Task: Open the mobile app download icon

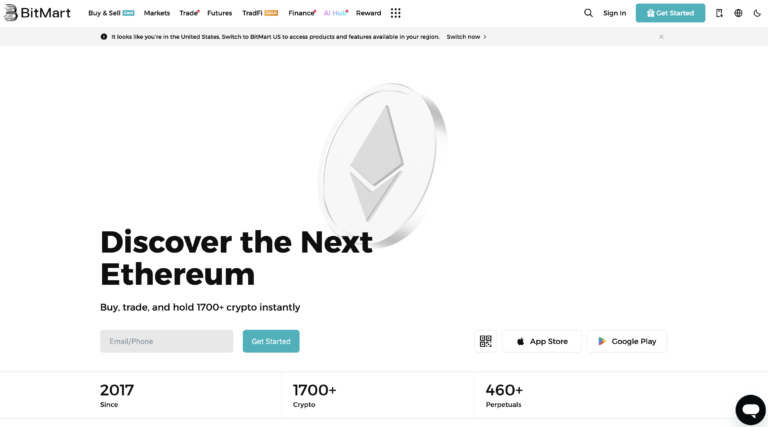Action: point(719,13)
